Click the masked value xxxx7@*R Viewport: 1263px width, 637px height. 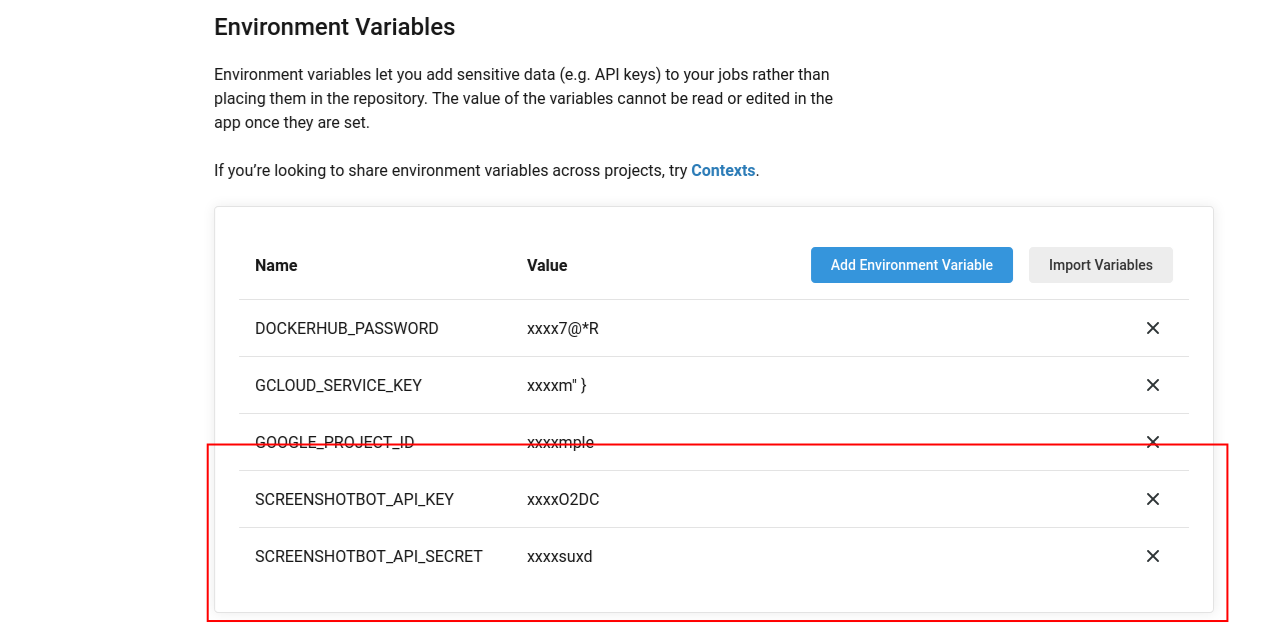(563, 328)
